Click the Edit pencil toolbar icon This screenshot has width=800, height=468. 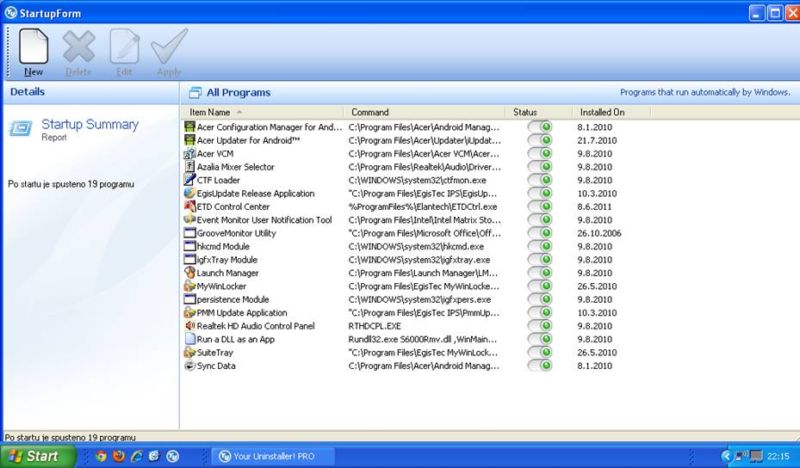coord(124,46)
